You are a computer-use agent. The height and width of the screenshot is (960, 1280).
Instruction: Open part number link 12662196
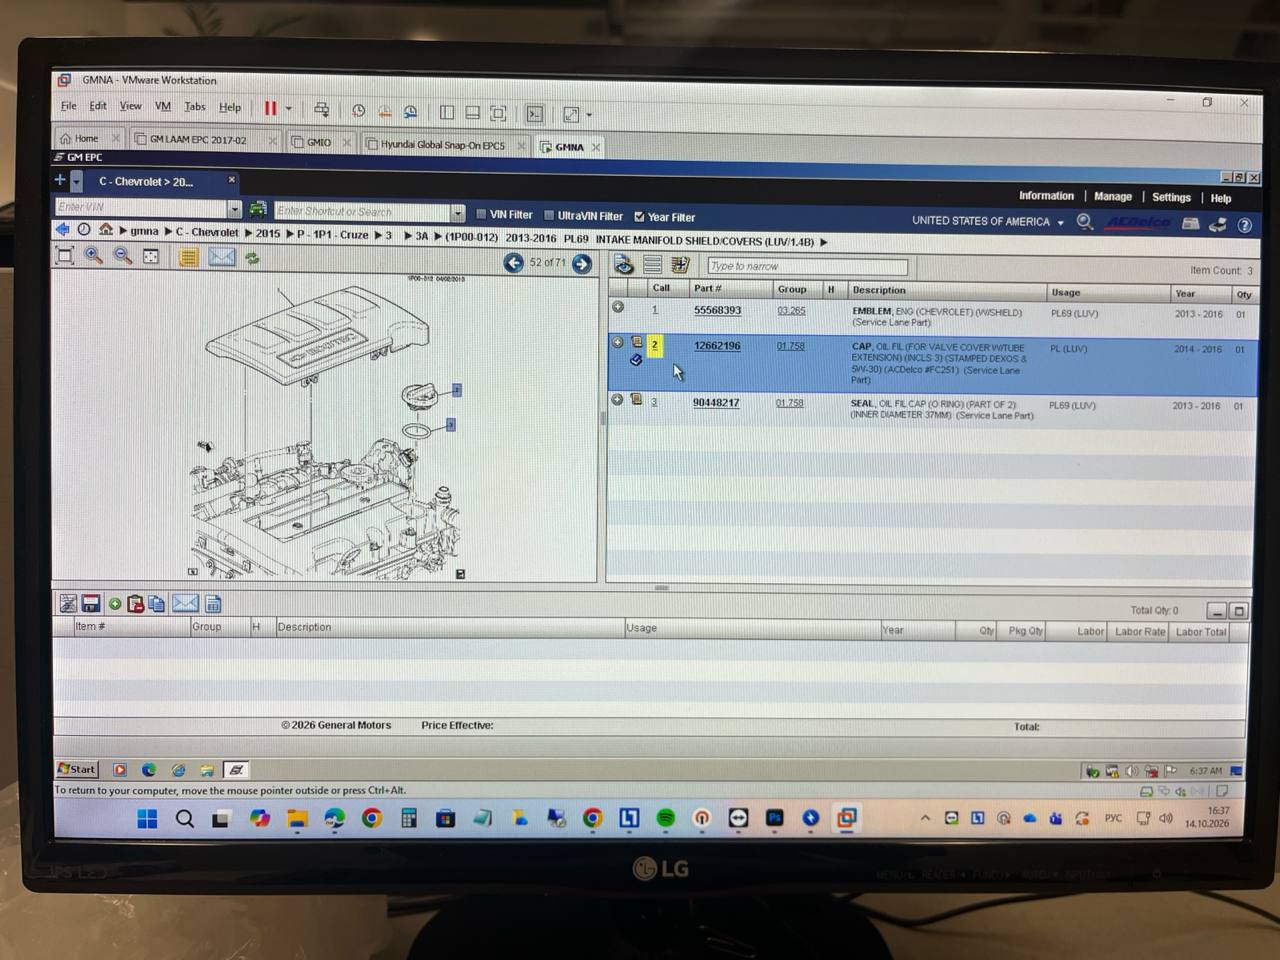point(717,346)
